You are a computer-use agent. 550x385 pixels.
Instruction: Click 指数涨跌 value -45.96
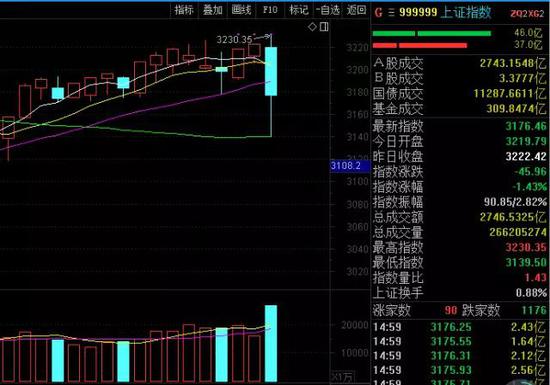(x=530, y=171)
